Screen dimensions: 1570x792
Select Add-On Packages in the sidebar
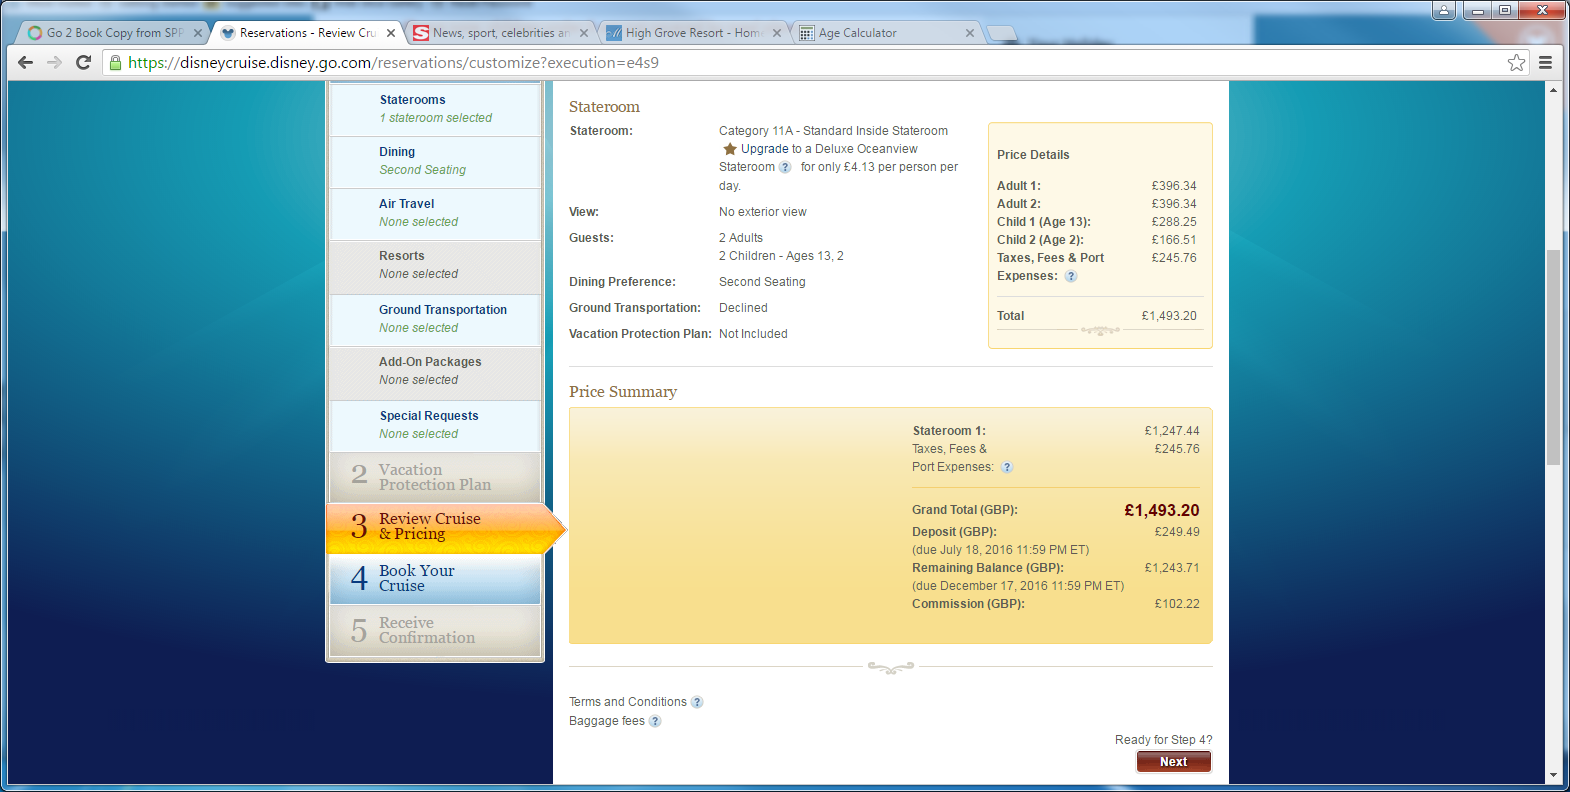(x=435, y=372)
